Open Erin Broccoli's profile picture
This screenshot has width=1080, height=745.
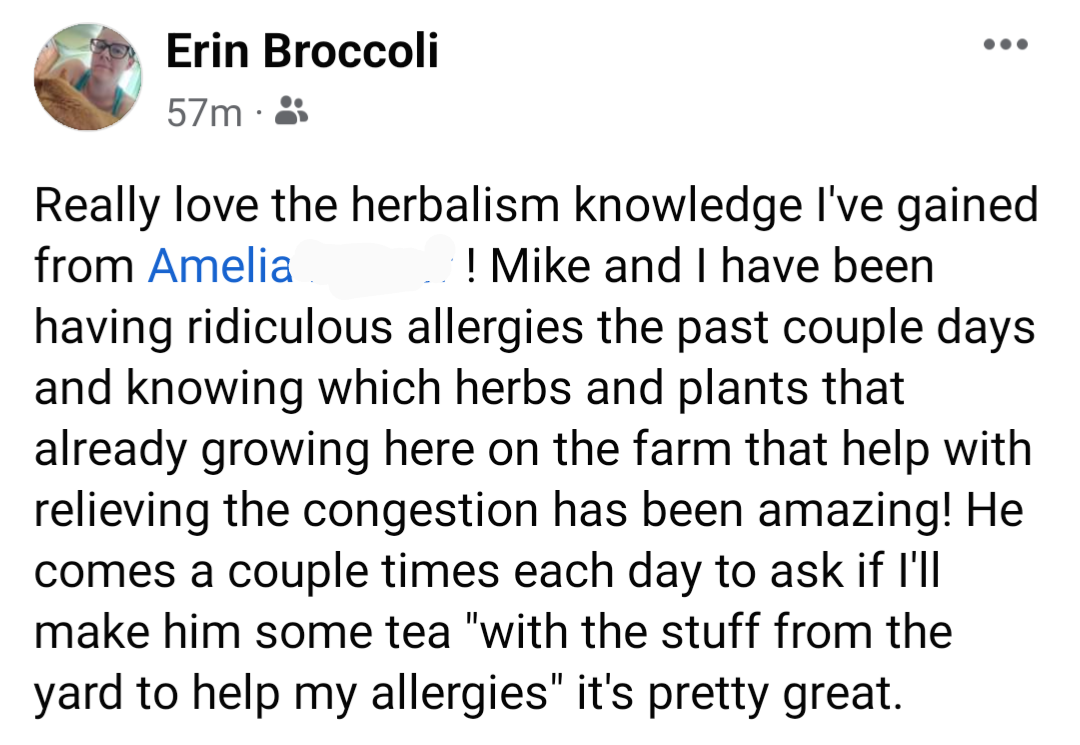(x=88, y=78)
